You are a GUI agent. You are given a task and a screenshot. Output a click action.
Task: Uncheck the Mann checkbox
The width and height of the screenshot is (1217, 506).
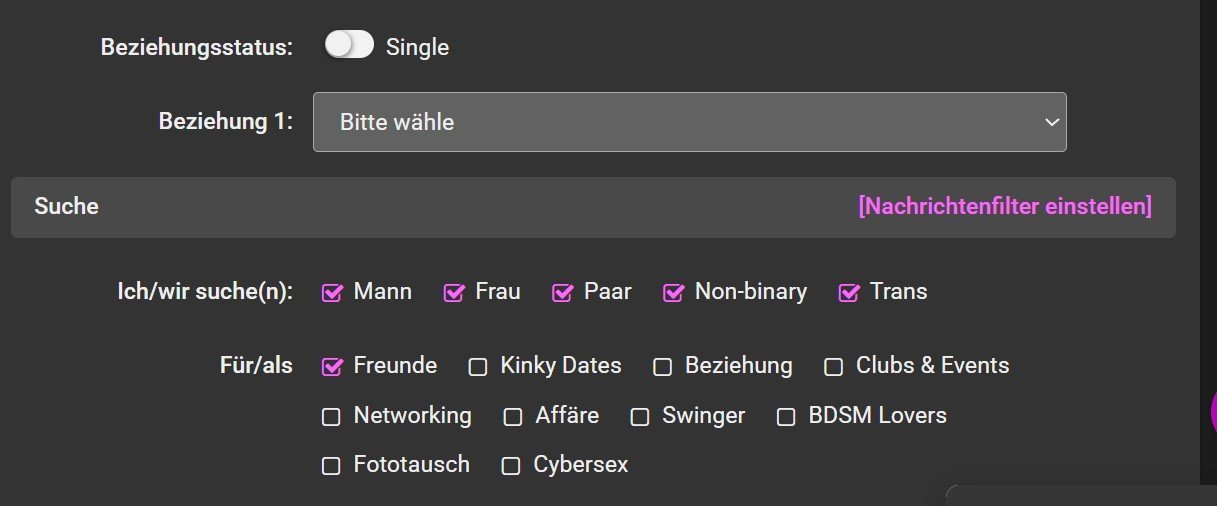[332, 293]
